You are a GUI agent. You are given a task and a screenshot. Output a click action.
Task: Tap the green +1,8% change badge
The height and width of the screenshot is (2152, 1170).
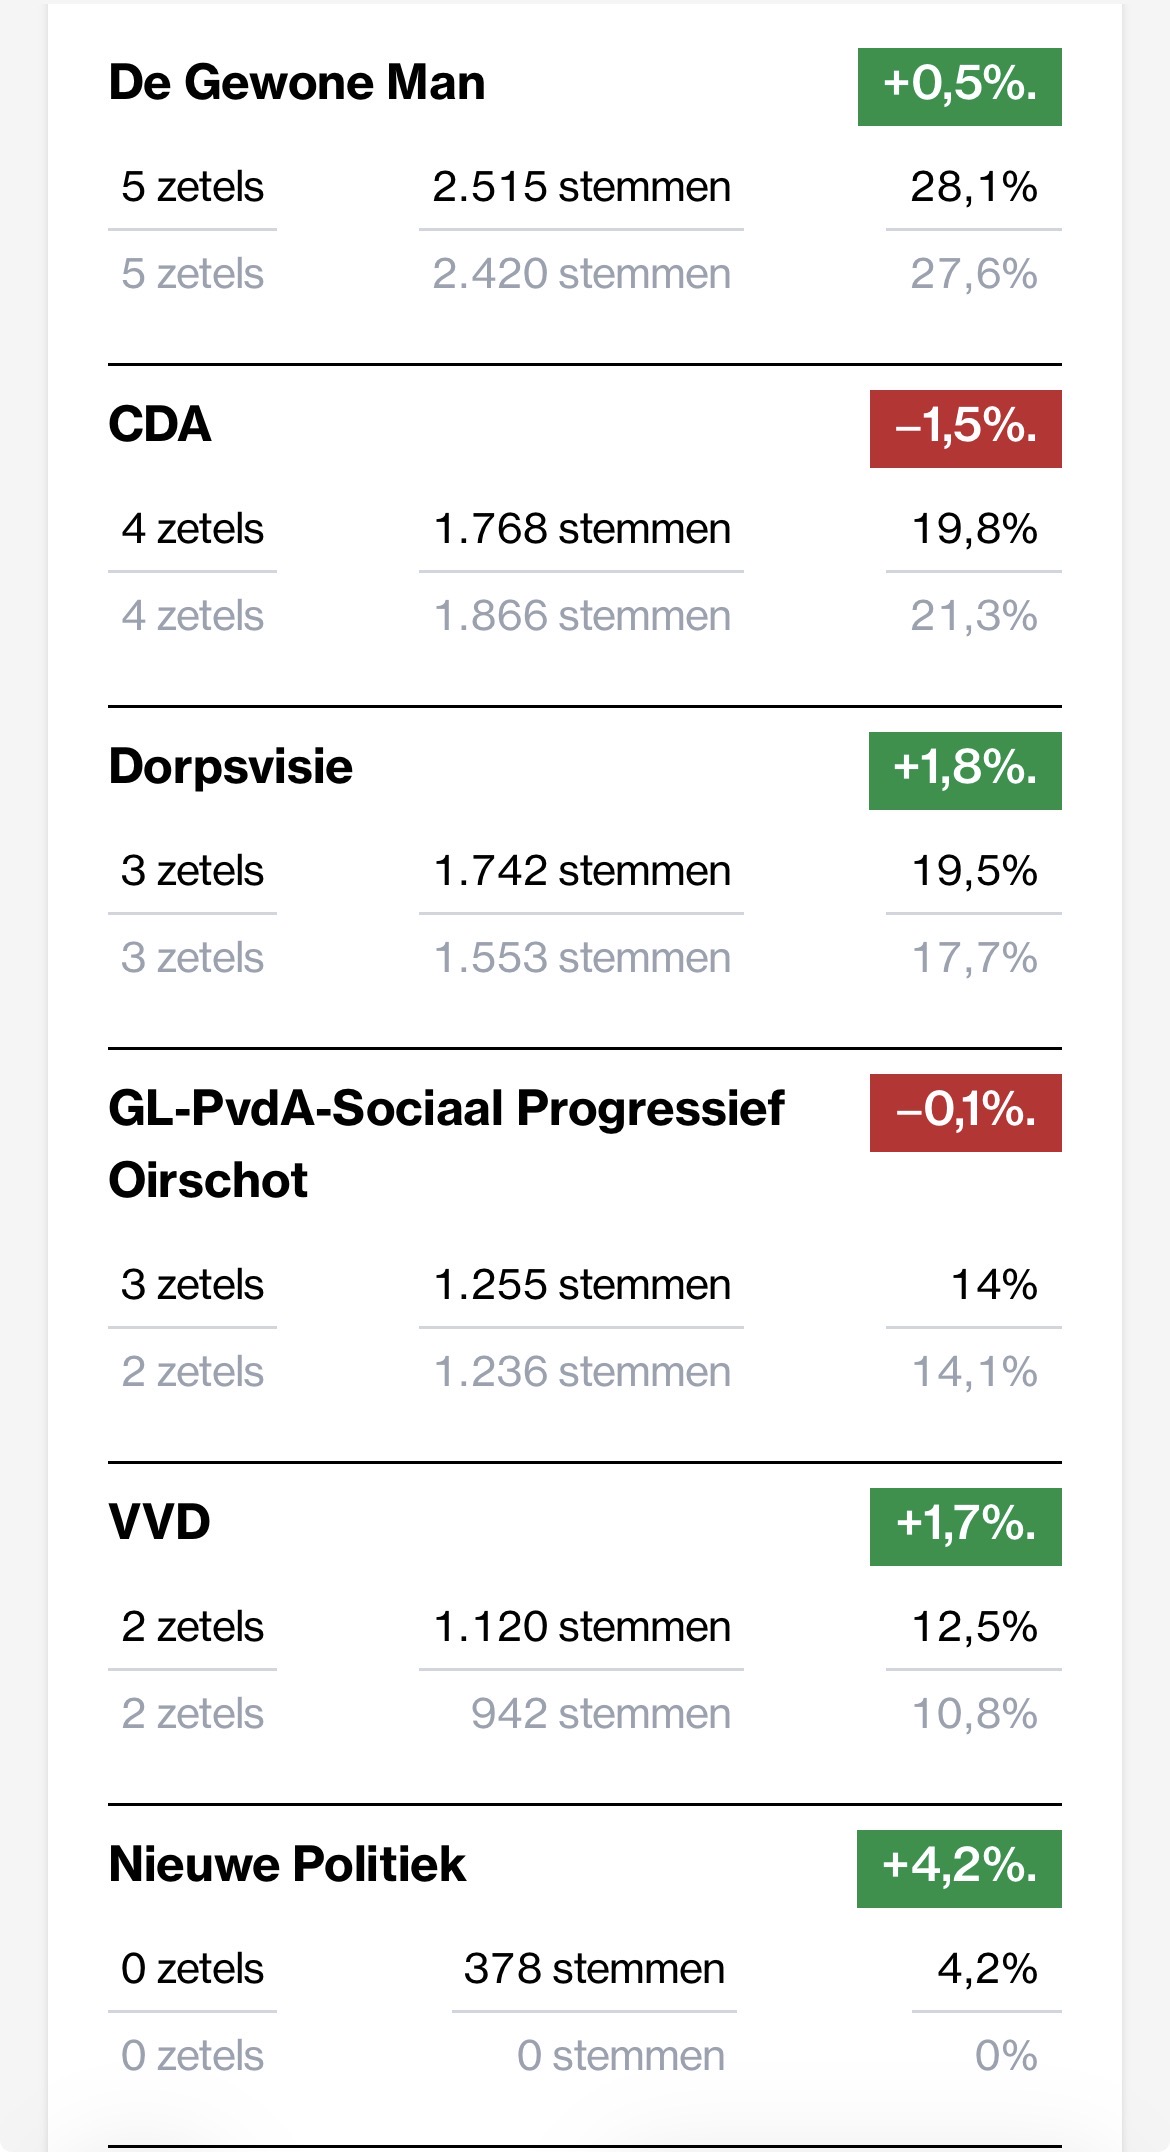[x=964, y=770]
